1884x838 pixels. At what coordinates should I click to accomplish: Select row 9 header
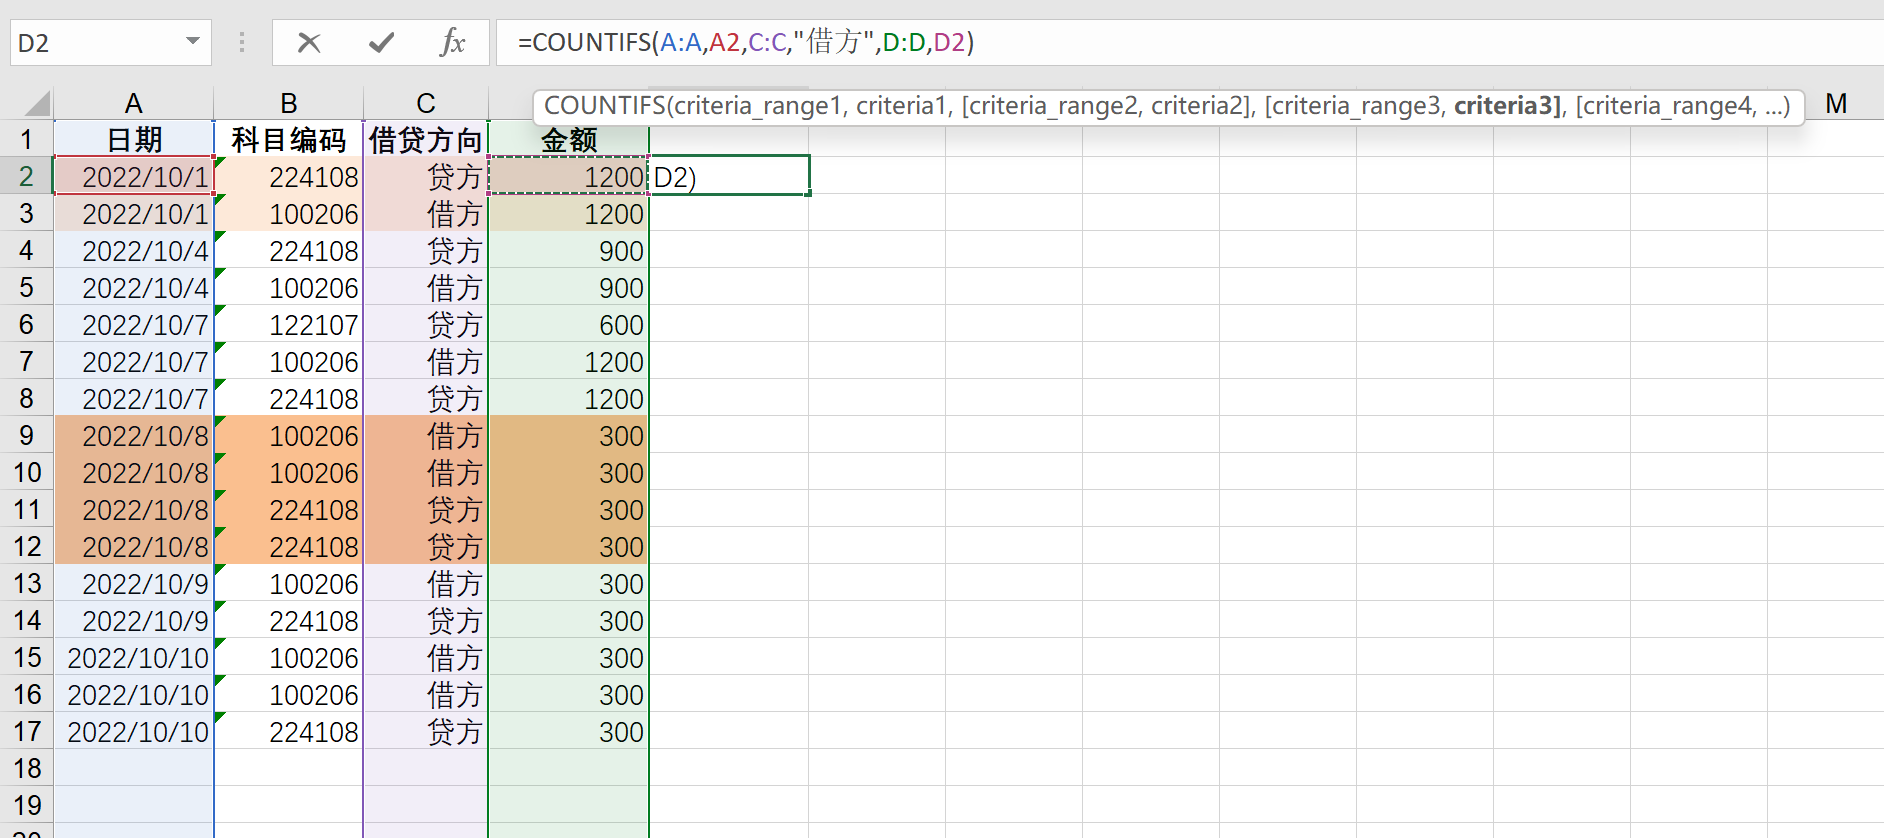click(x=27, y=436)
